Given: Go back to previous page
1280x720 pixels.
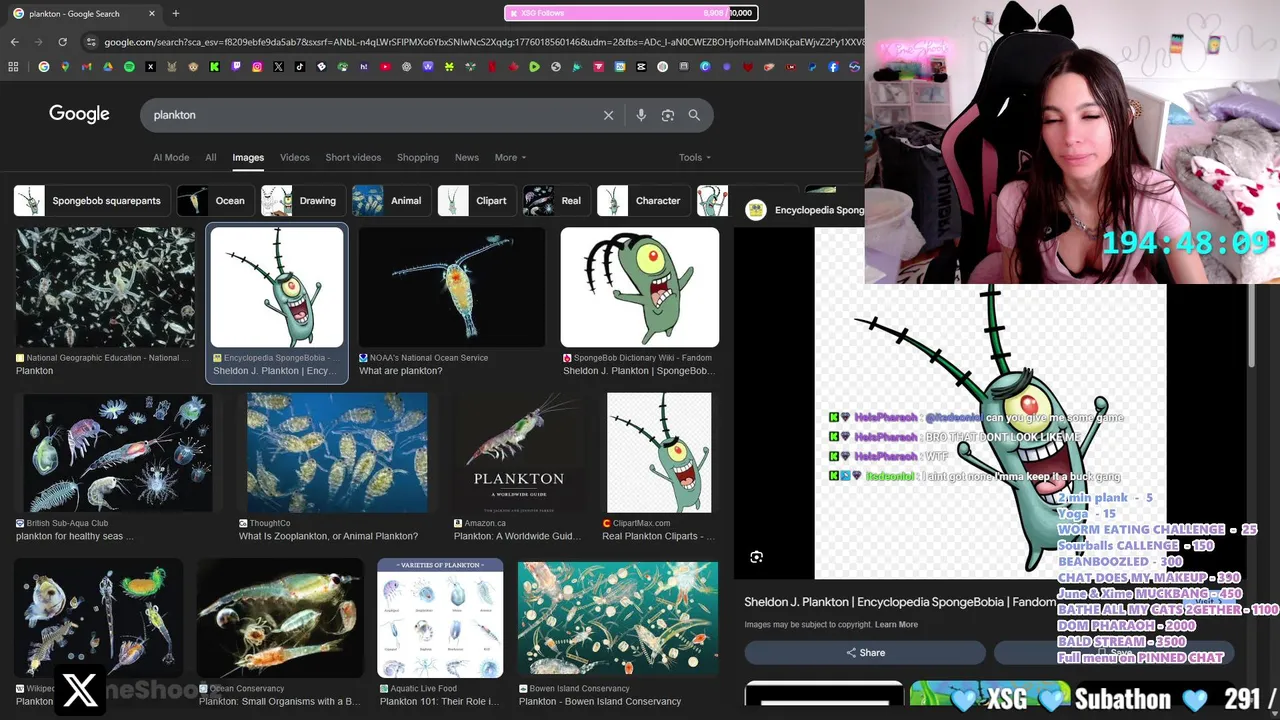Looking at the screenshot, I should click(14, 42).
